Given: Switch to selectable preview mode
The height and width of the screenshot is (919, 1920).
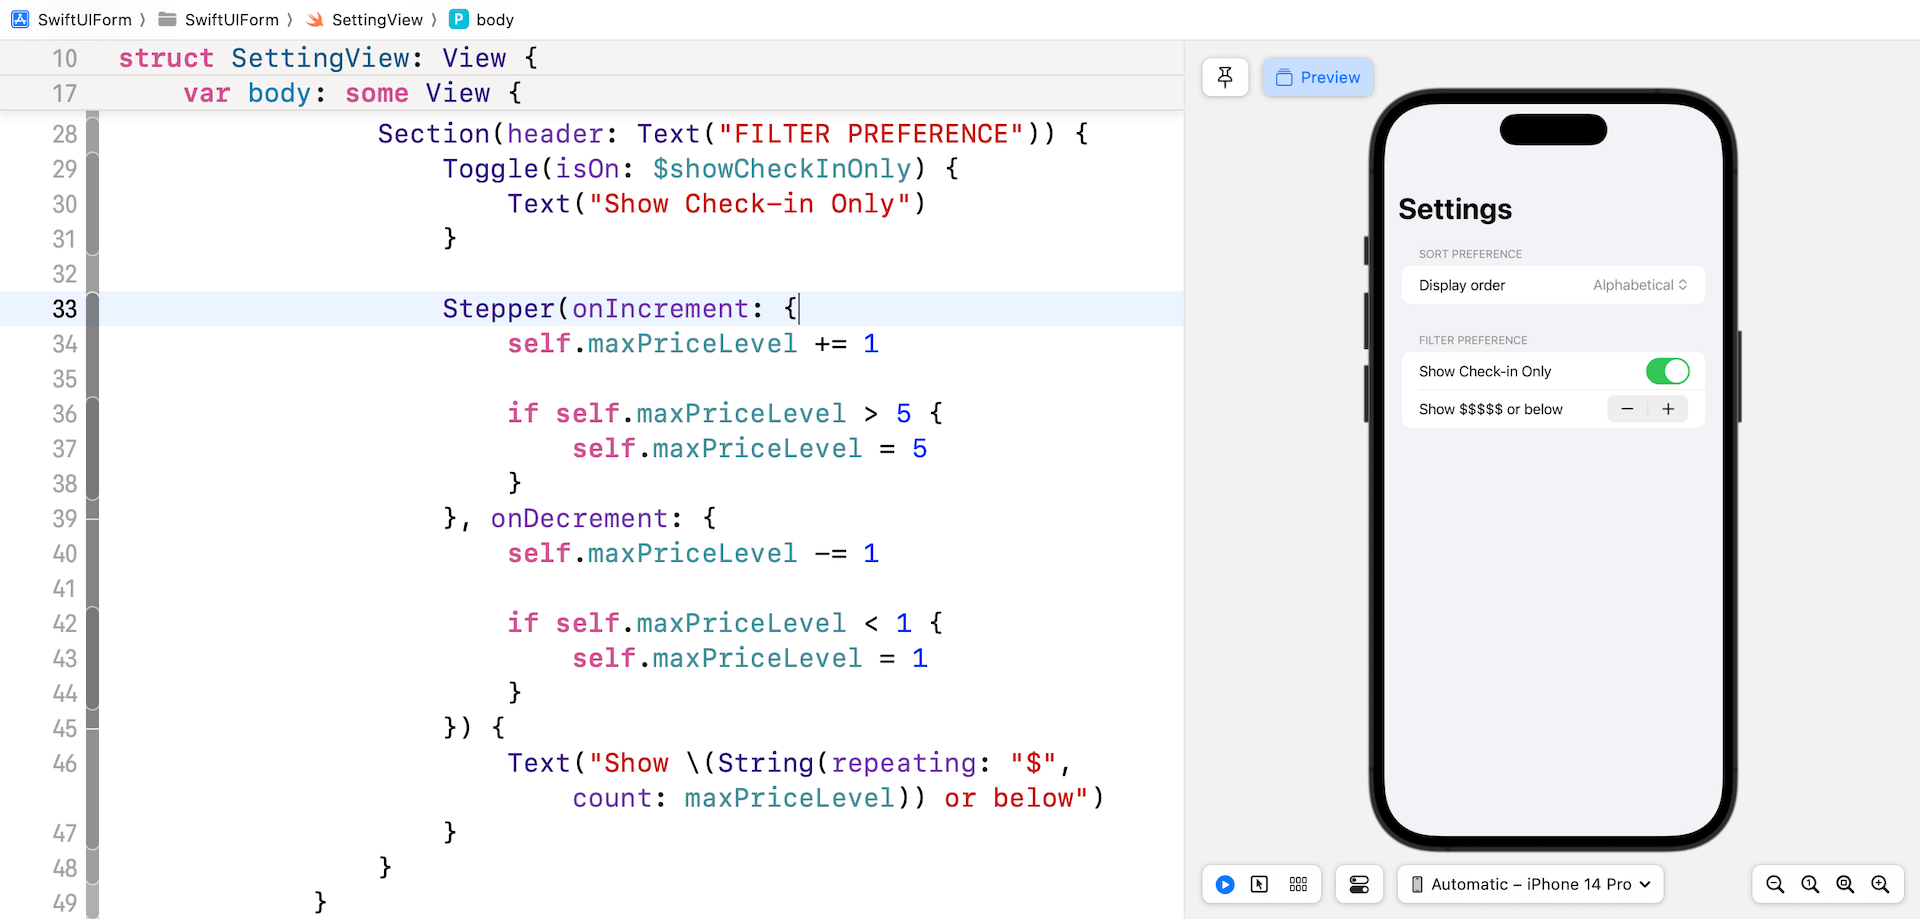Looking at the screenshot, I should click(x=1260, y=884).
